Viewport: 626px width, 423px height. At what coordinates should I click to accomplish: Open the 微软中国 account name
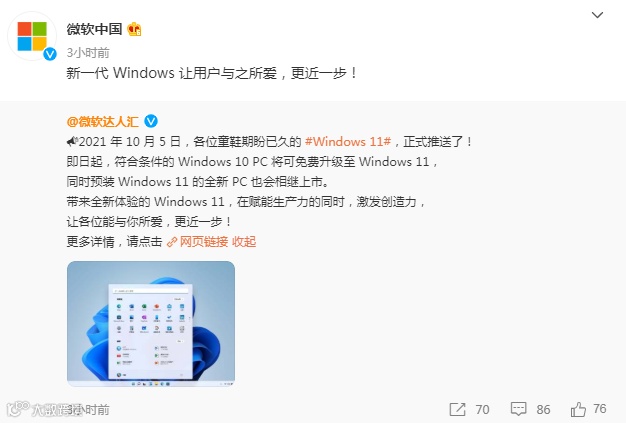[94, 29]
